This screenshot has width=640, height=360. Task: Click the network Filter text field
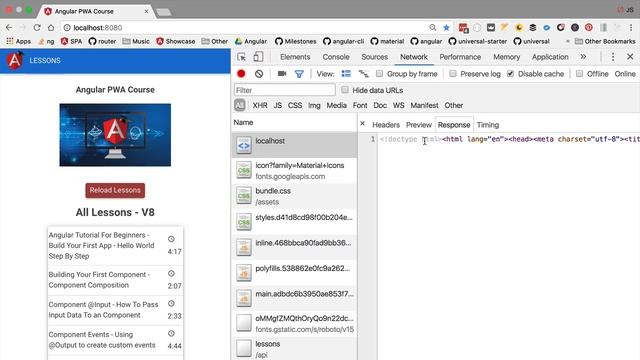click(x=284, y=90)
